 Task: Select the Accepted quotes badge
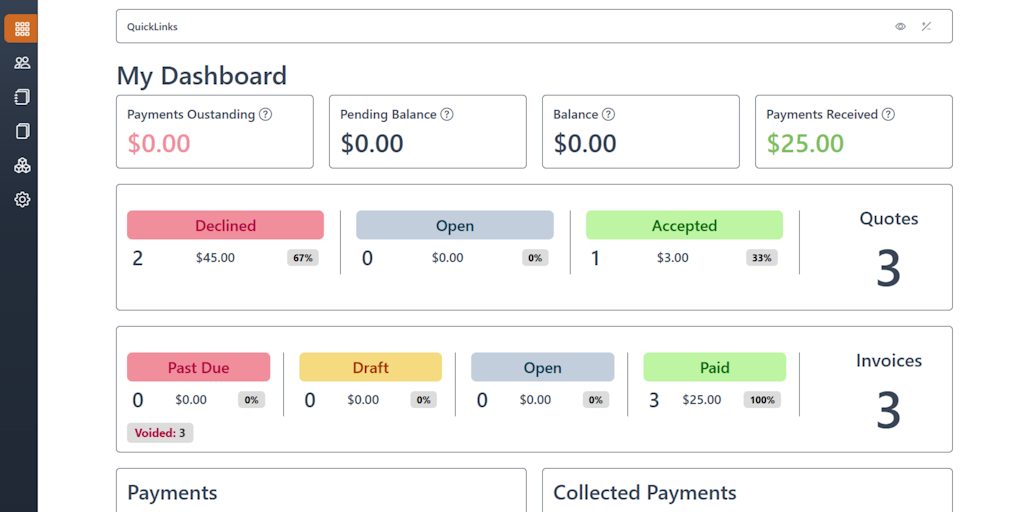click(x=684, y=225)
